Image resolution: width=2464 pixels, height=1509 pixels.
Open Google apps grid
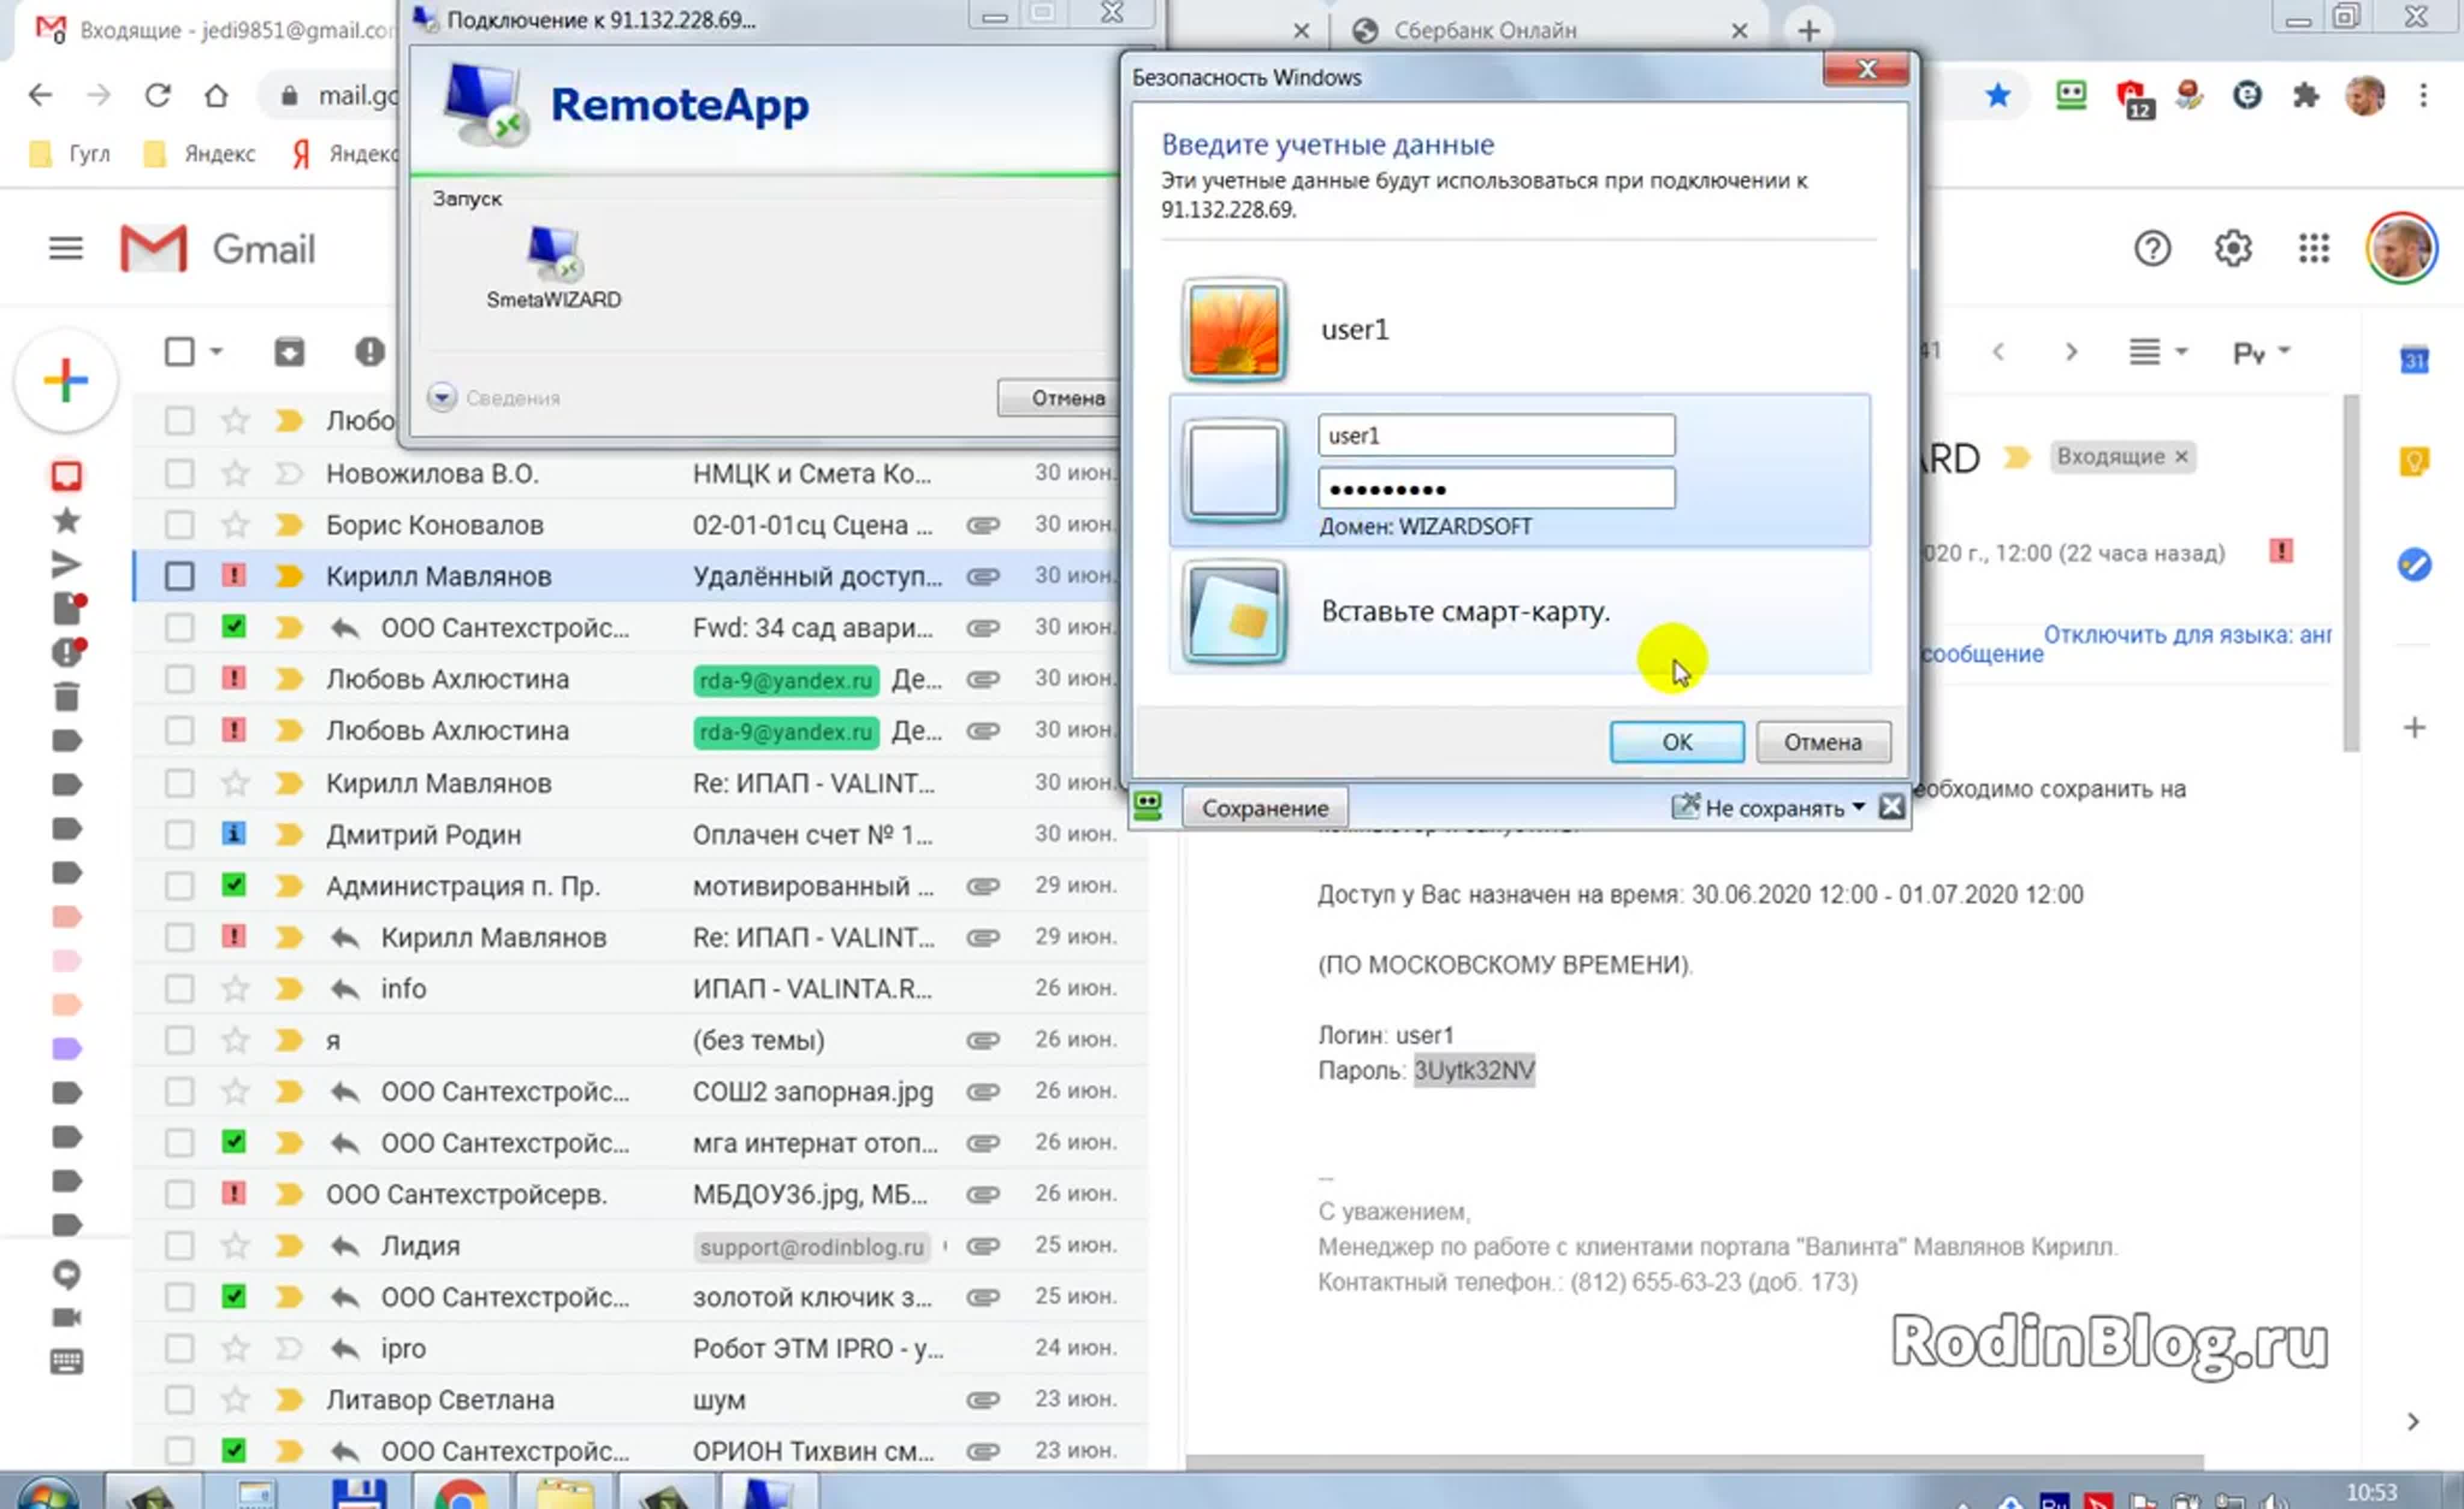(x=2313, y=248)
